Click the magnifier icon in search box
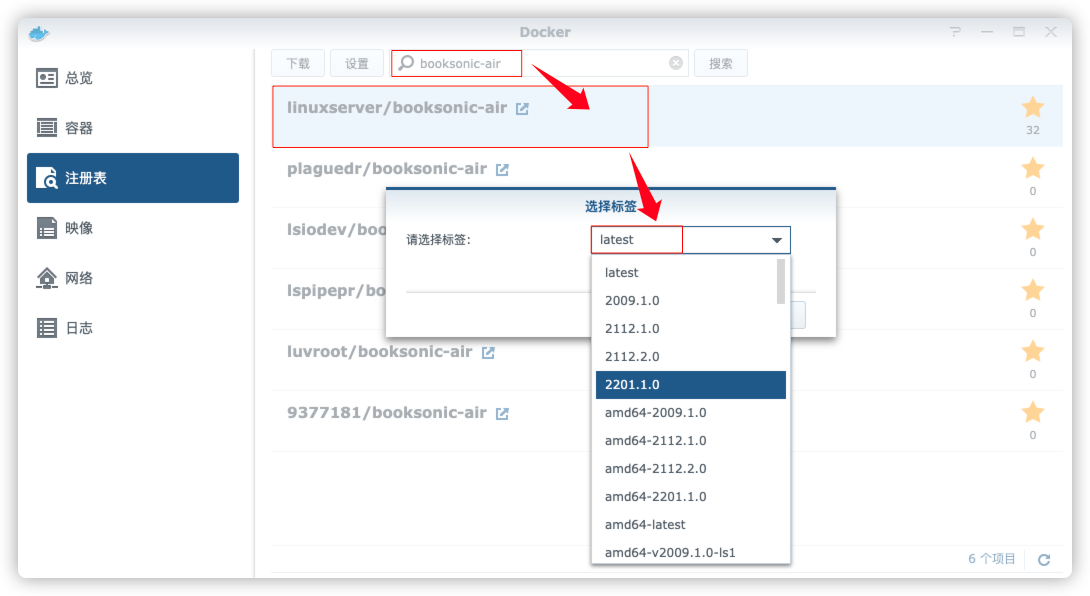This screenshot has width=1090, height=596. pos(407,63)
